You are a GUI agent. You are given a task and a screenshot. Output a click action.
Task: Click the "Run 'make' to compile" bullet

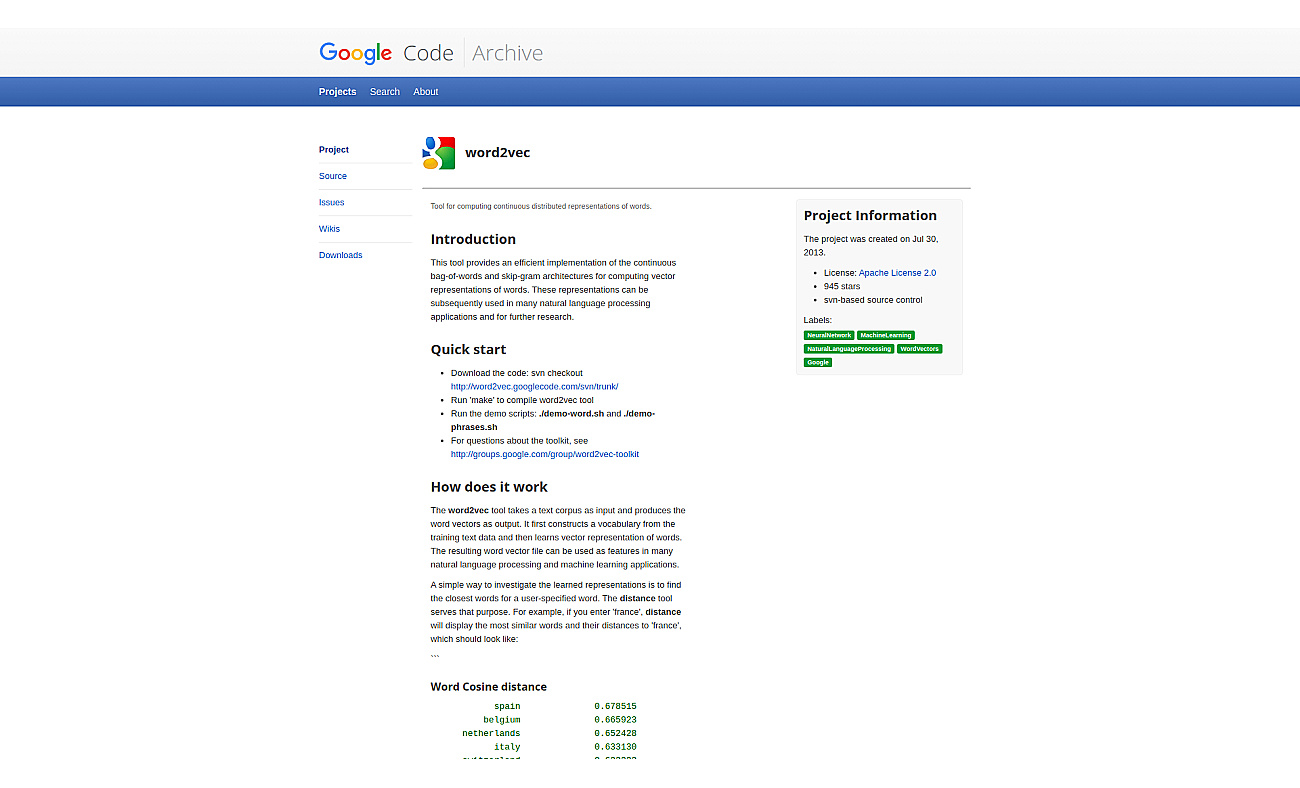[522, 400]
